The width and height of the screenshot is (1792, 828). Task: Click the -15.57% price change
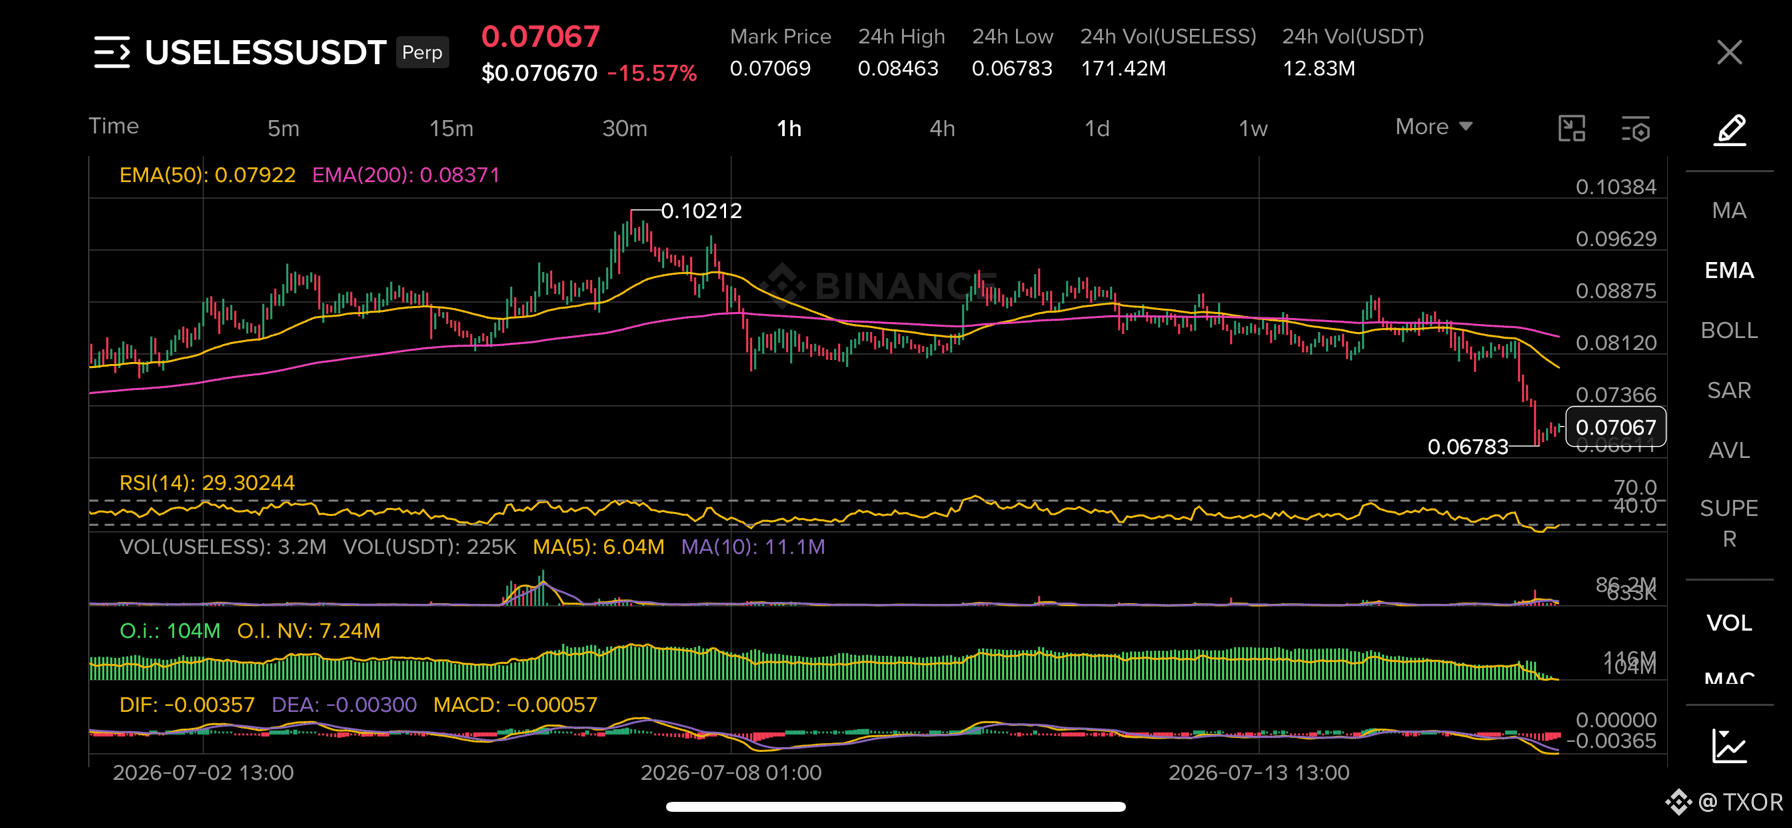pos(652,73)
